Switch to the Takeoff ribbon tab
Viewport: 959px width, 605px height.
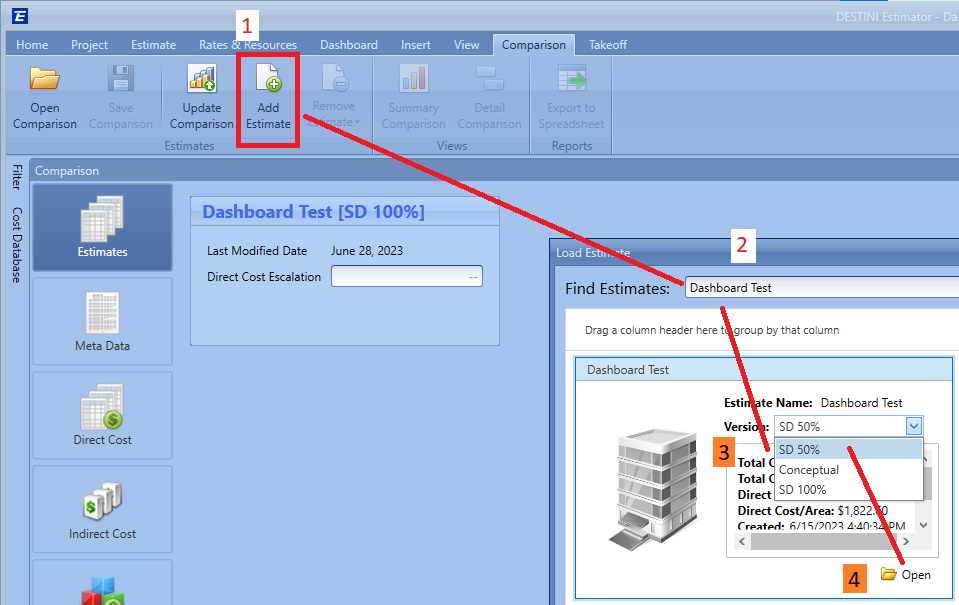(x=607, y=45)
